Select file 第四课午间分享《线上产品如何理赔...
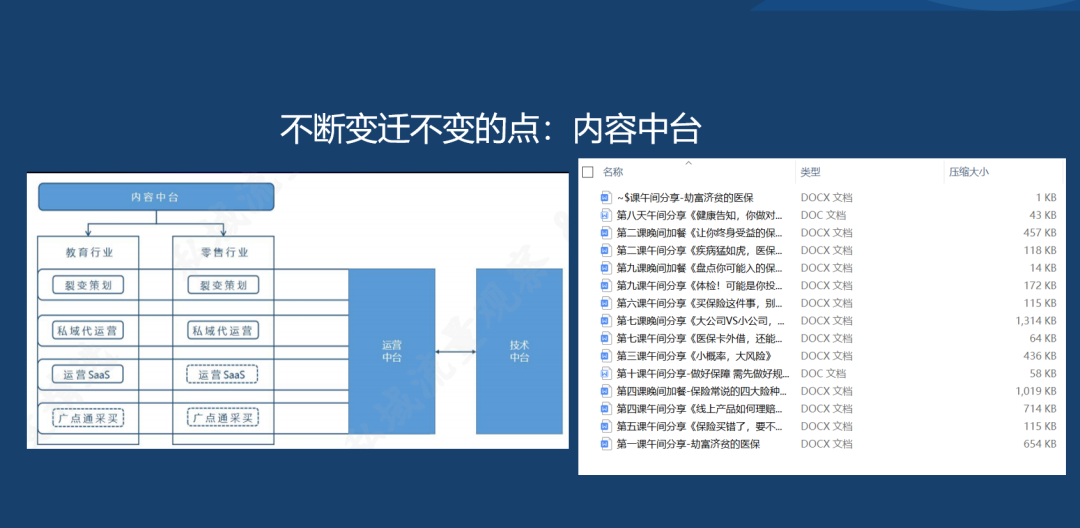 coord(700,408)
